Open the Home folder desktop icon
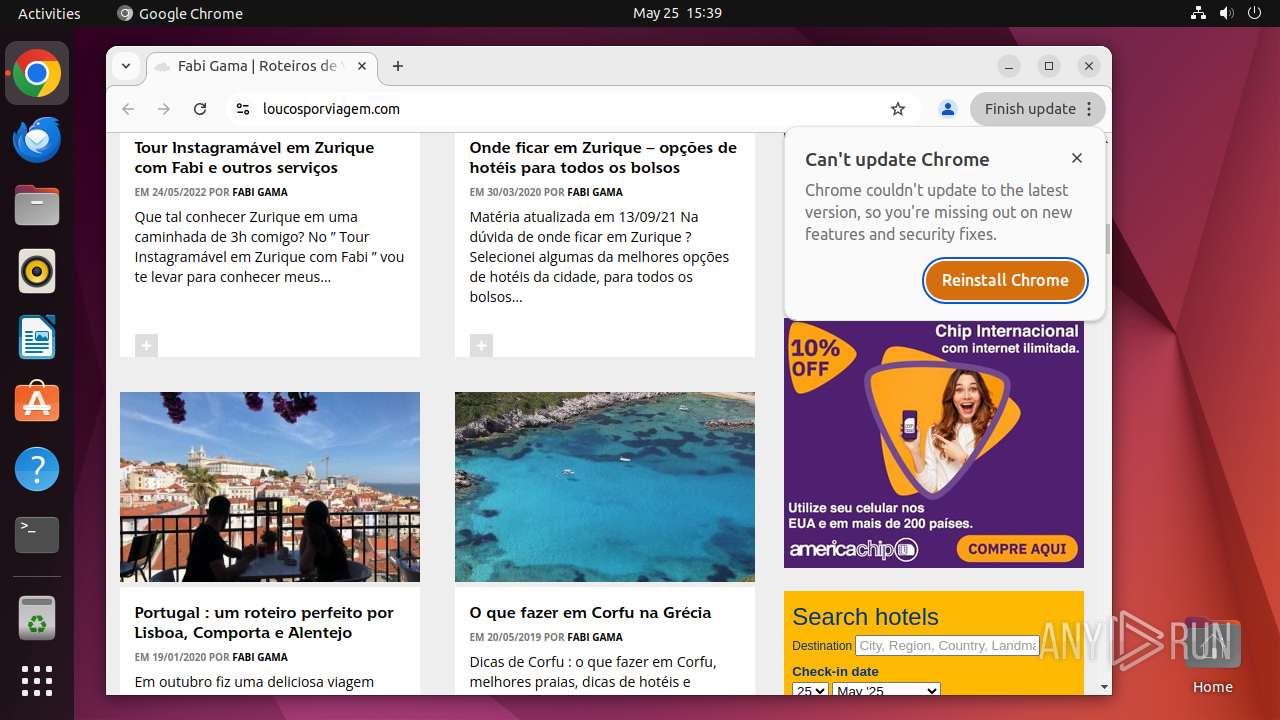Image resolution: width=1280 pixels, height=720 pixels. 1212,656
